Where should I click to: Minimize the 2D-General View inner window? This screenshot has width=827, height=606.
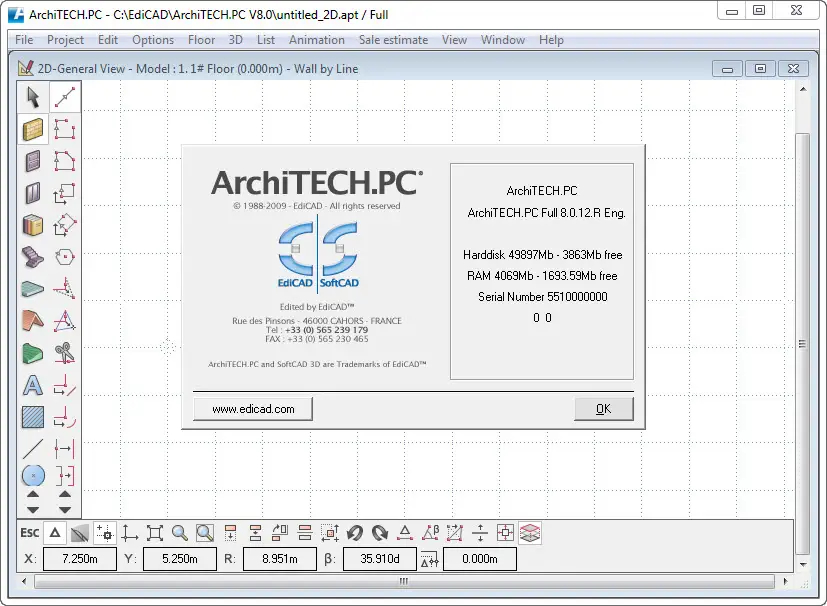point(727,69)
